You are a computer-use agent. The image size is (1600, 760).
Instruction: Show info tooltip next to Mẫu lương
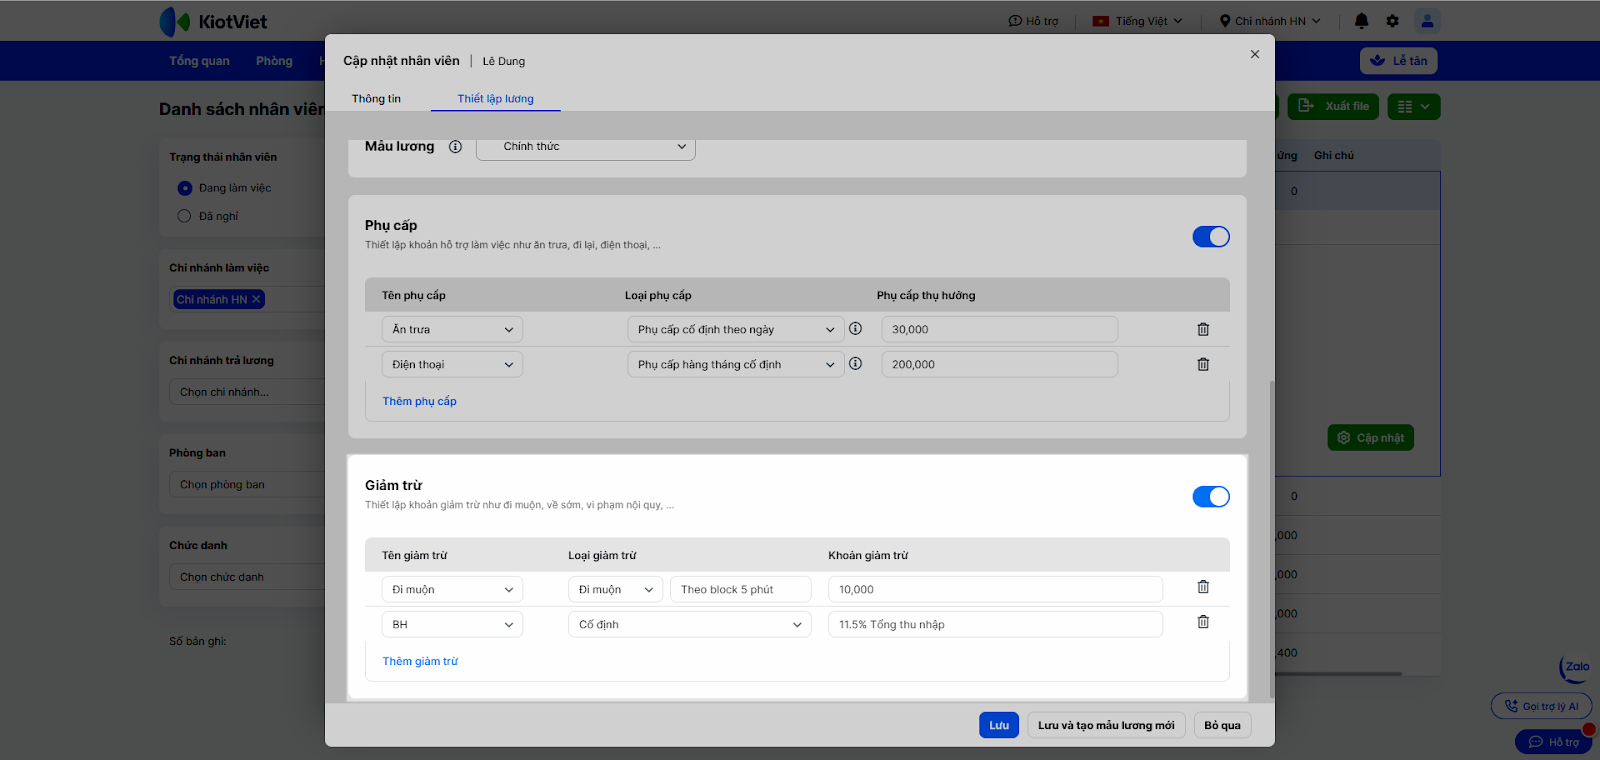tap(455, 147)
